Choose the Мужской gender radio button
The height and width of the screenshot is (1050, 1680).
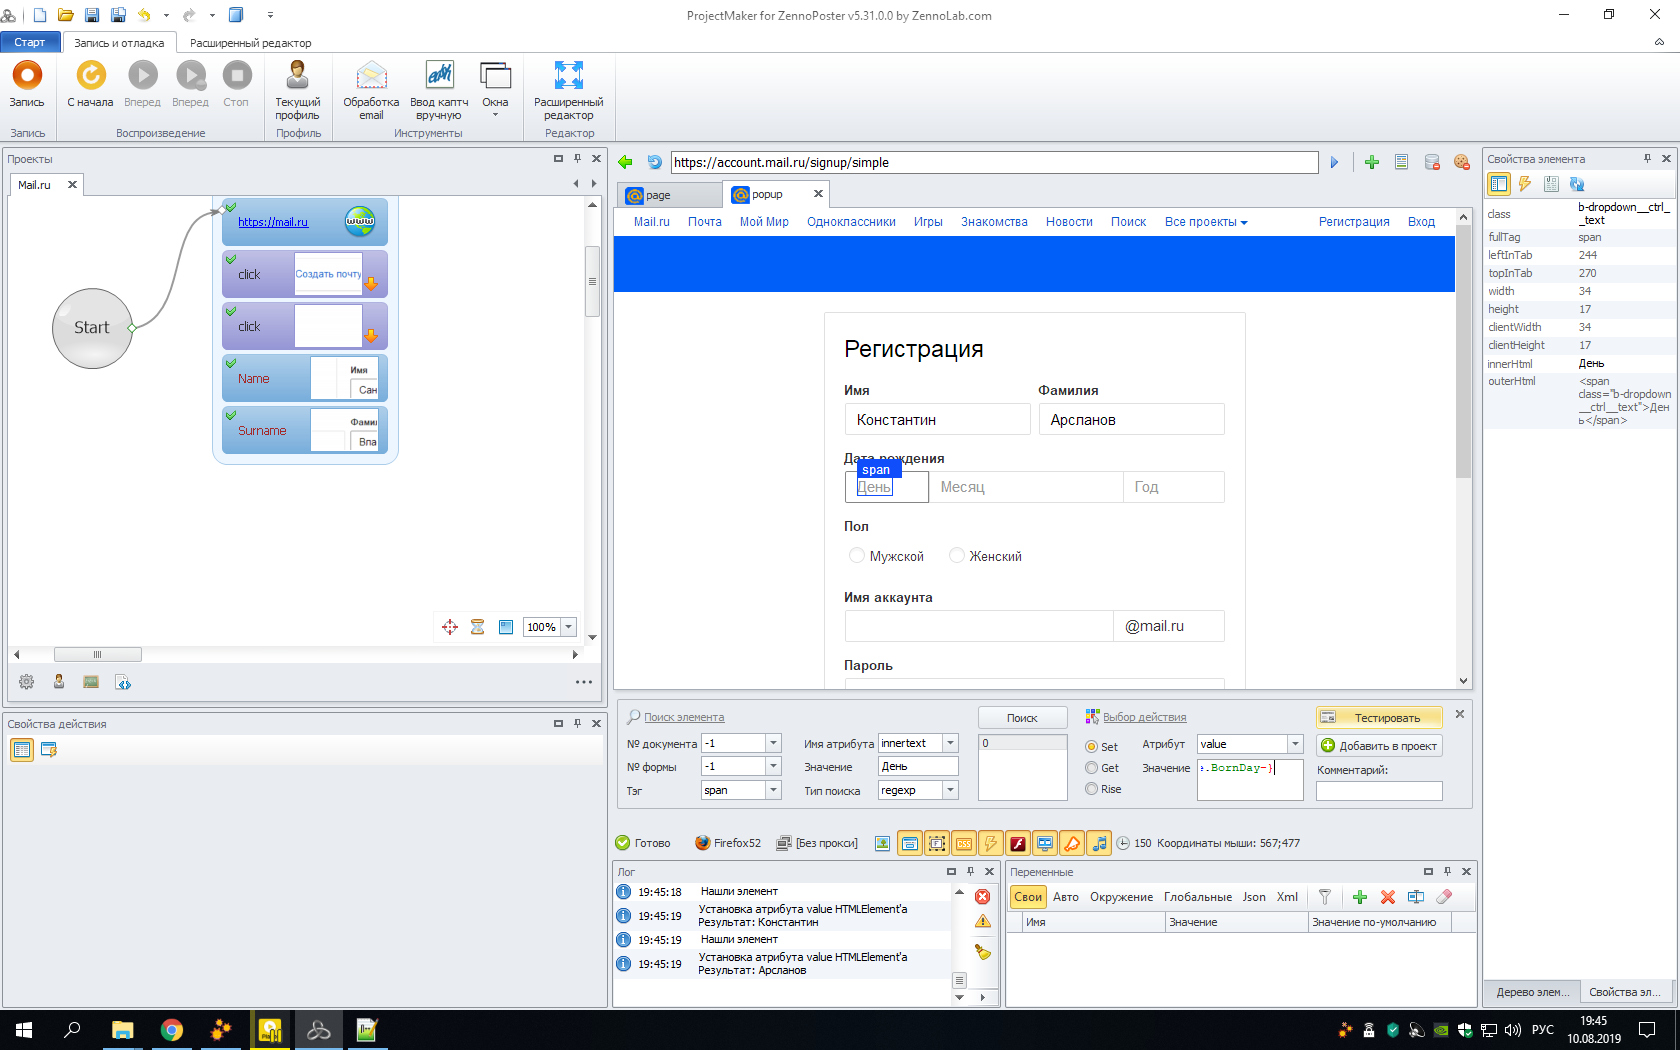(x=857, y=555)
